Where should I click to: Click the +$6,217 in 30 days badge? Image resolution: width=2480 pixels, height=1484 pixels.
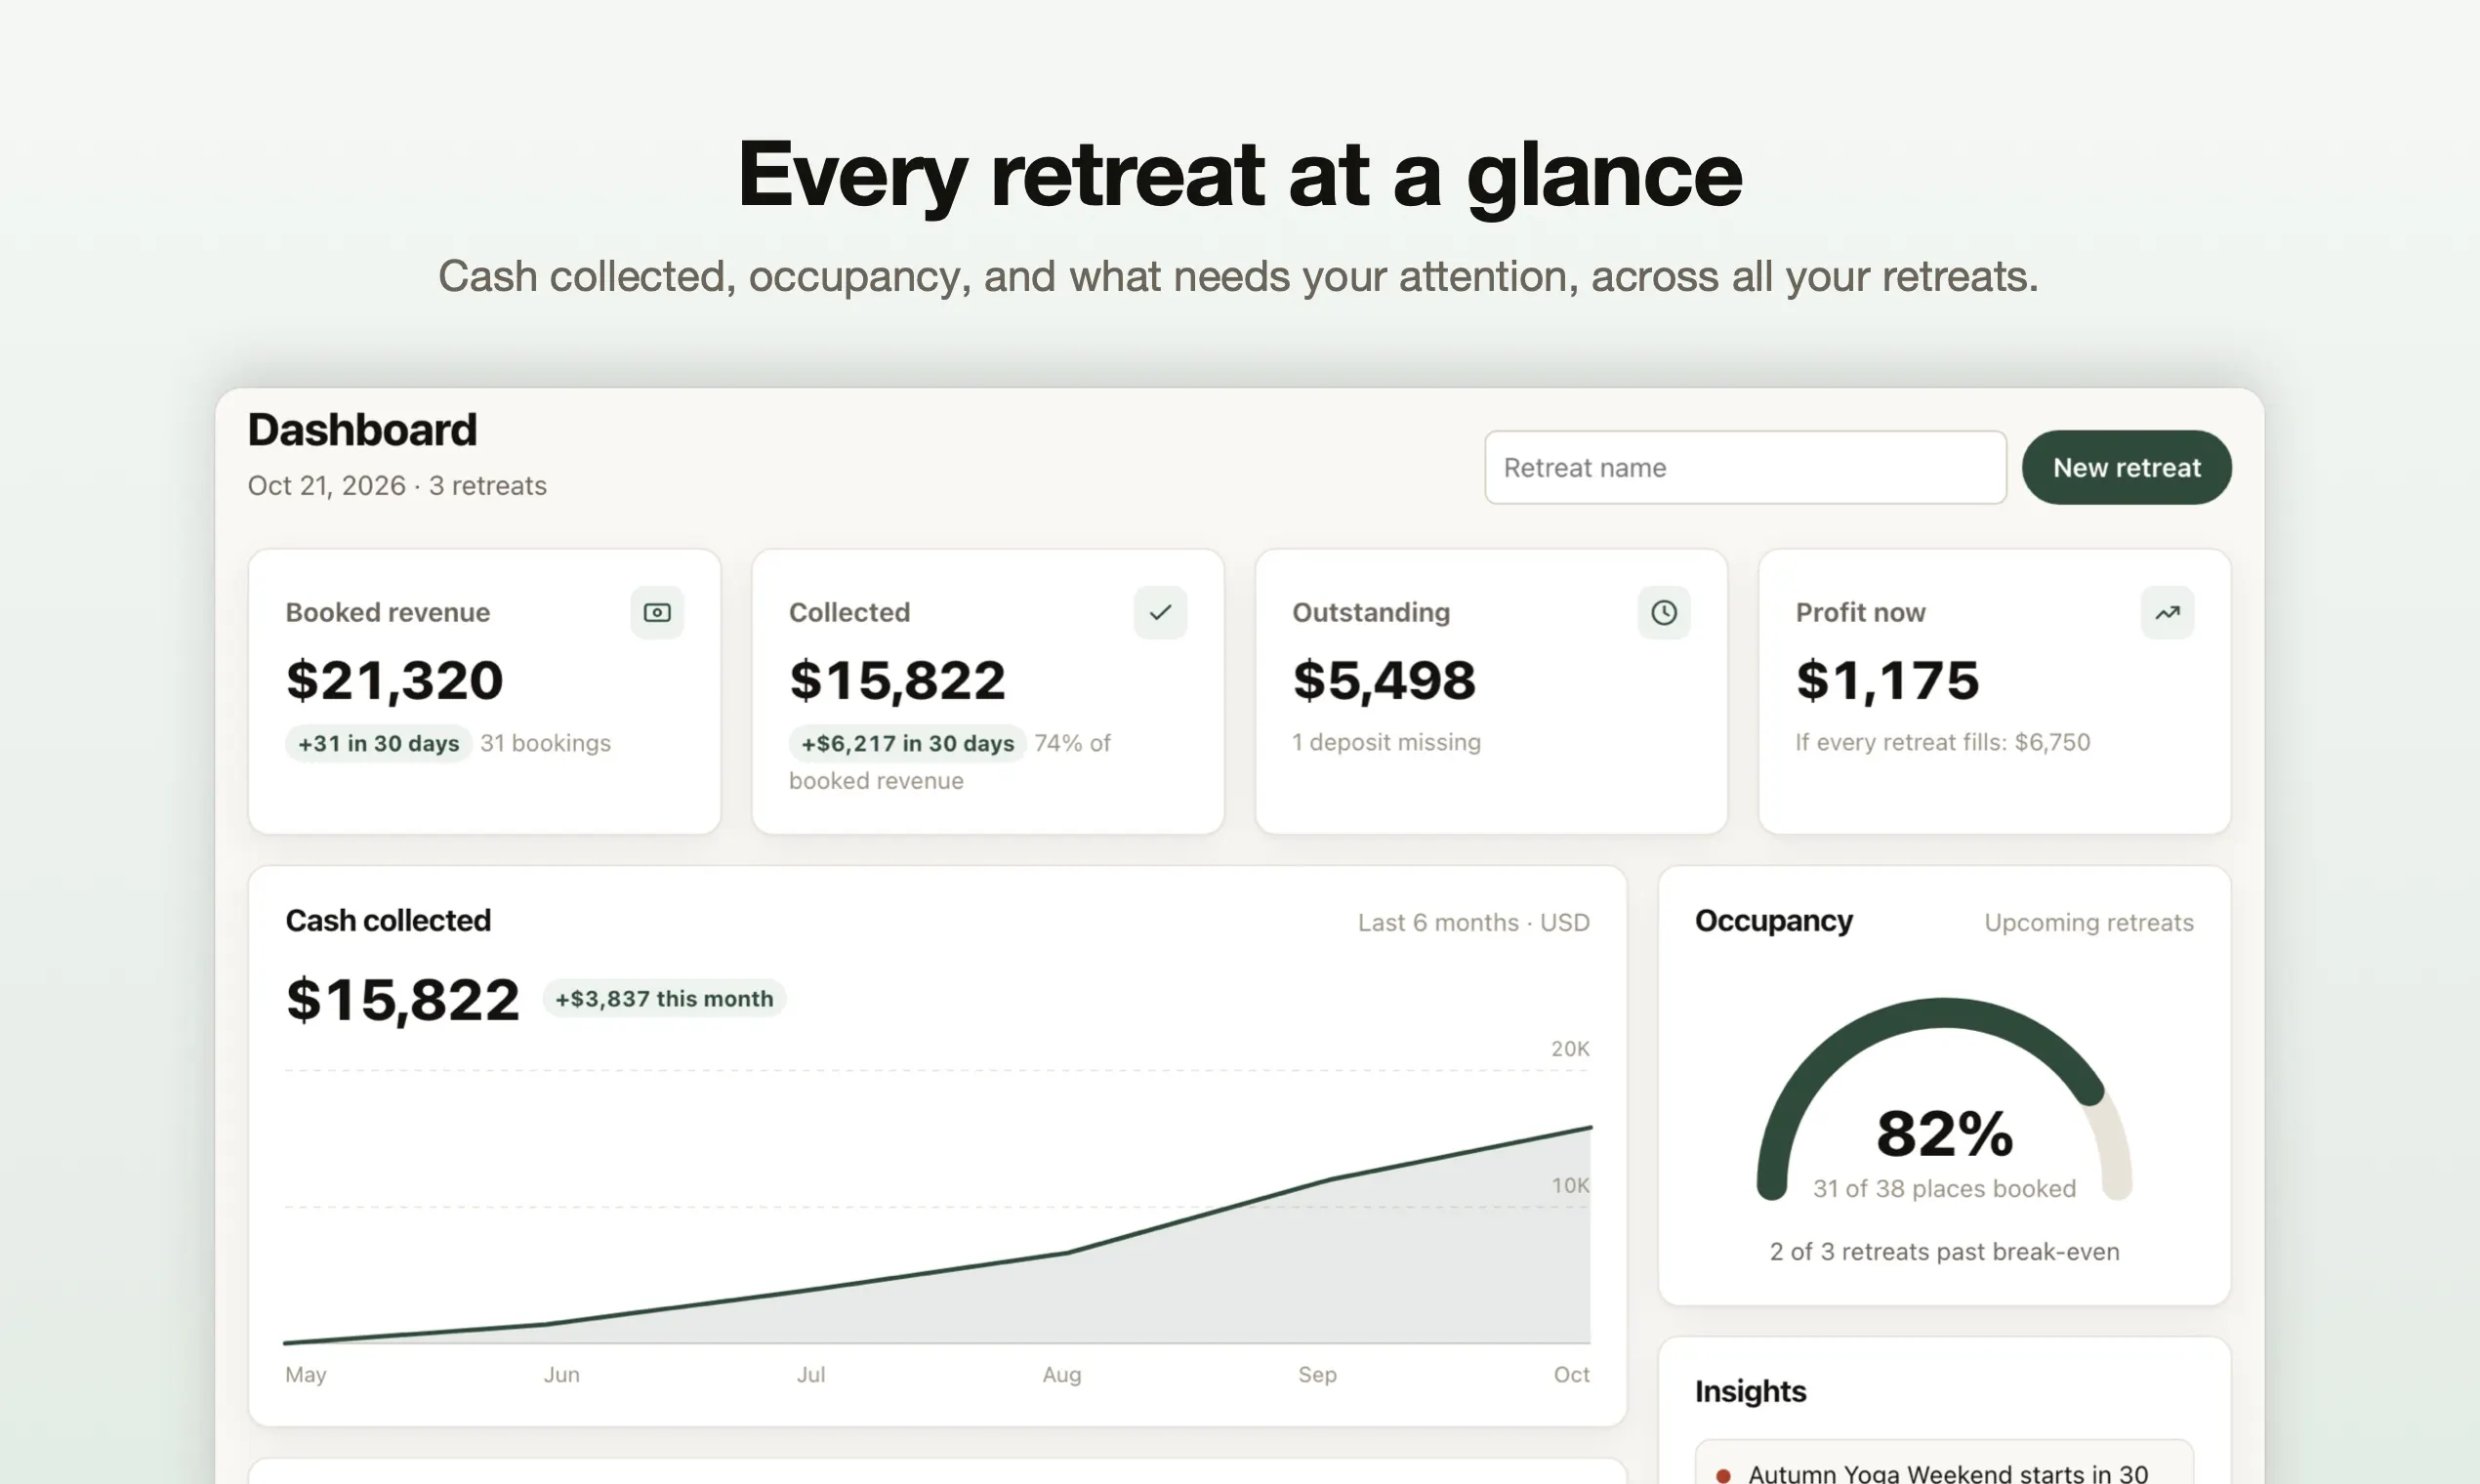[907, 743]
